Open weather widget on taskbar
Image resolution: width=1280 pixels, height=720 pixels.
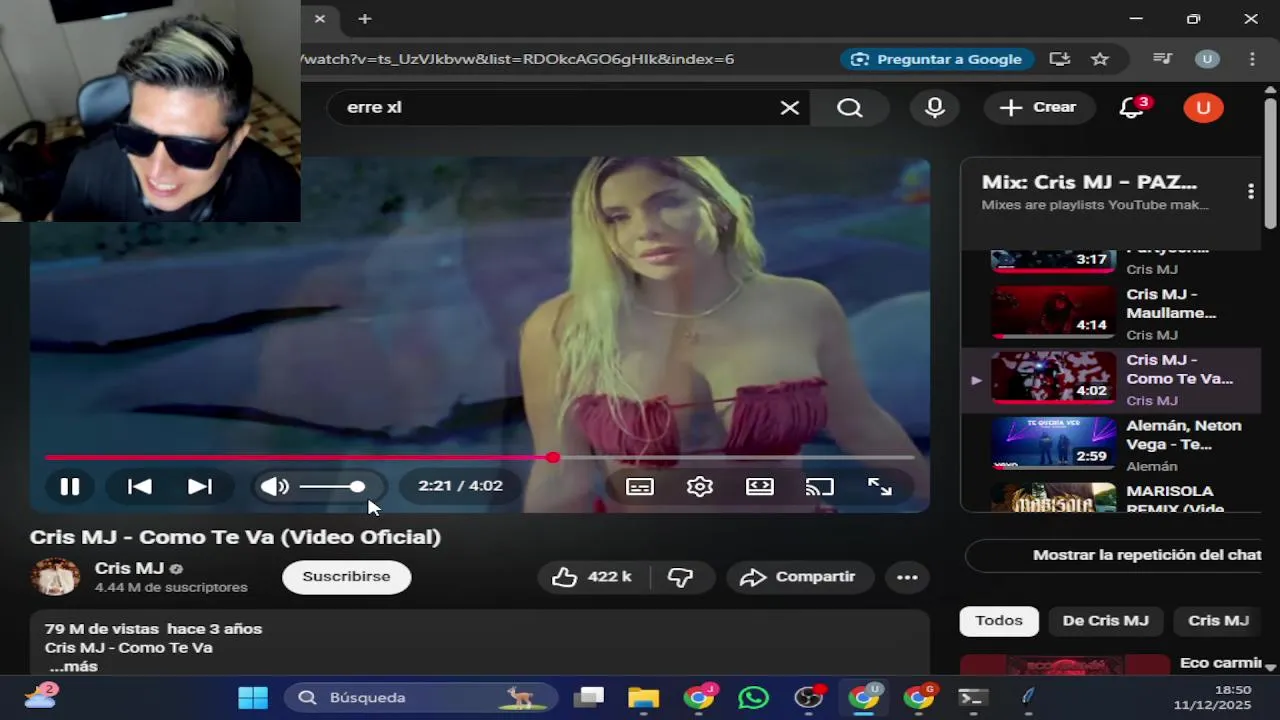coord(40,697)
